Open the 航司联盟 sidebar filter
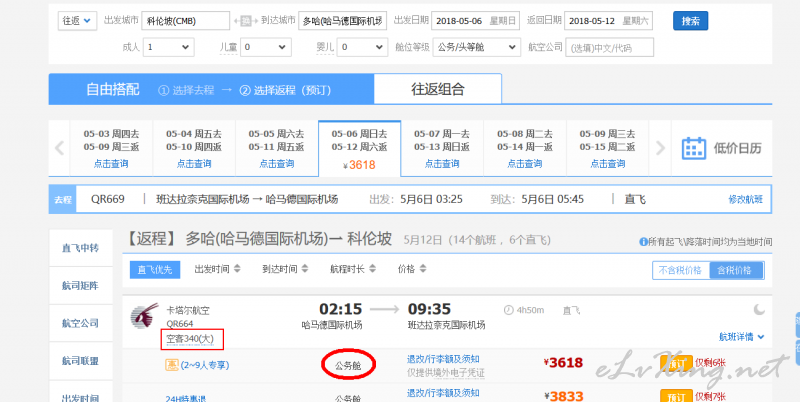This screenshot has height=402, width=800. point(81,361)
